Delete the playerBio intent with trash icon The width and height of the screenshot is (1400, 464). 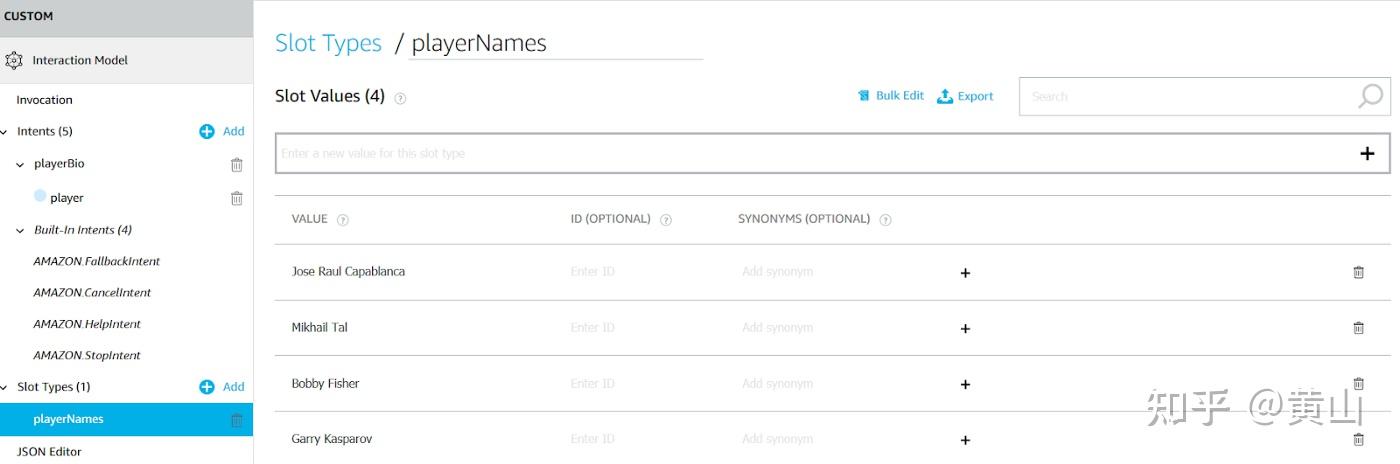point(237,165)
